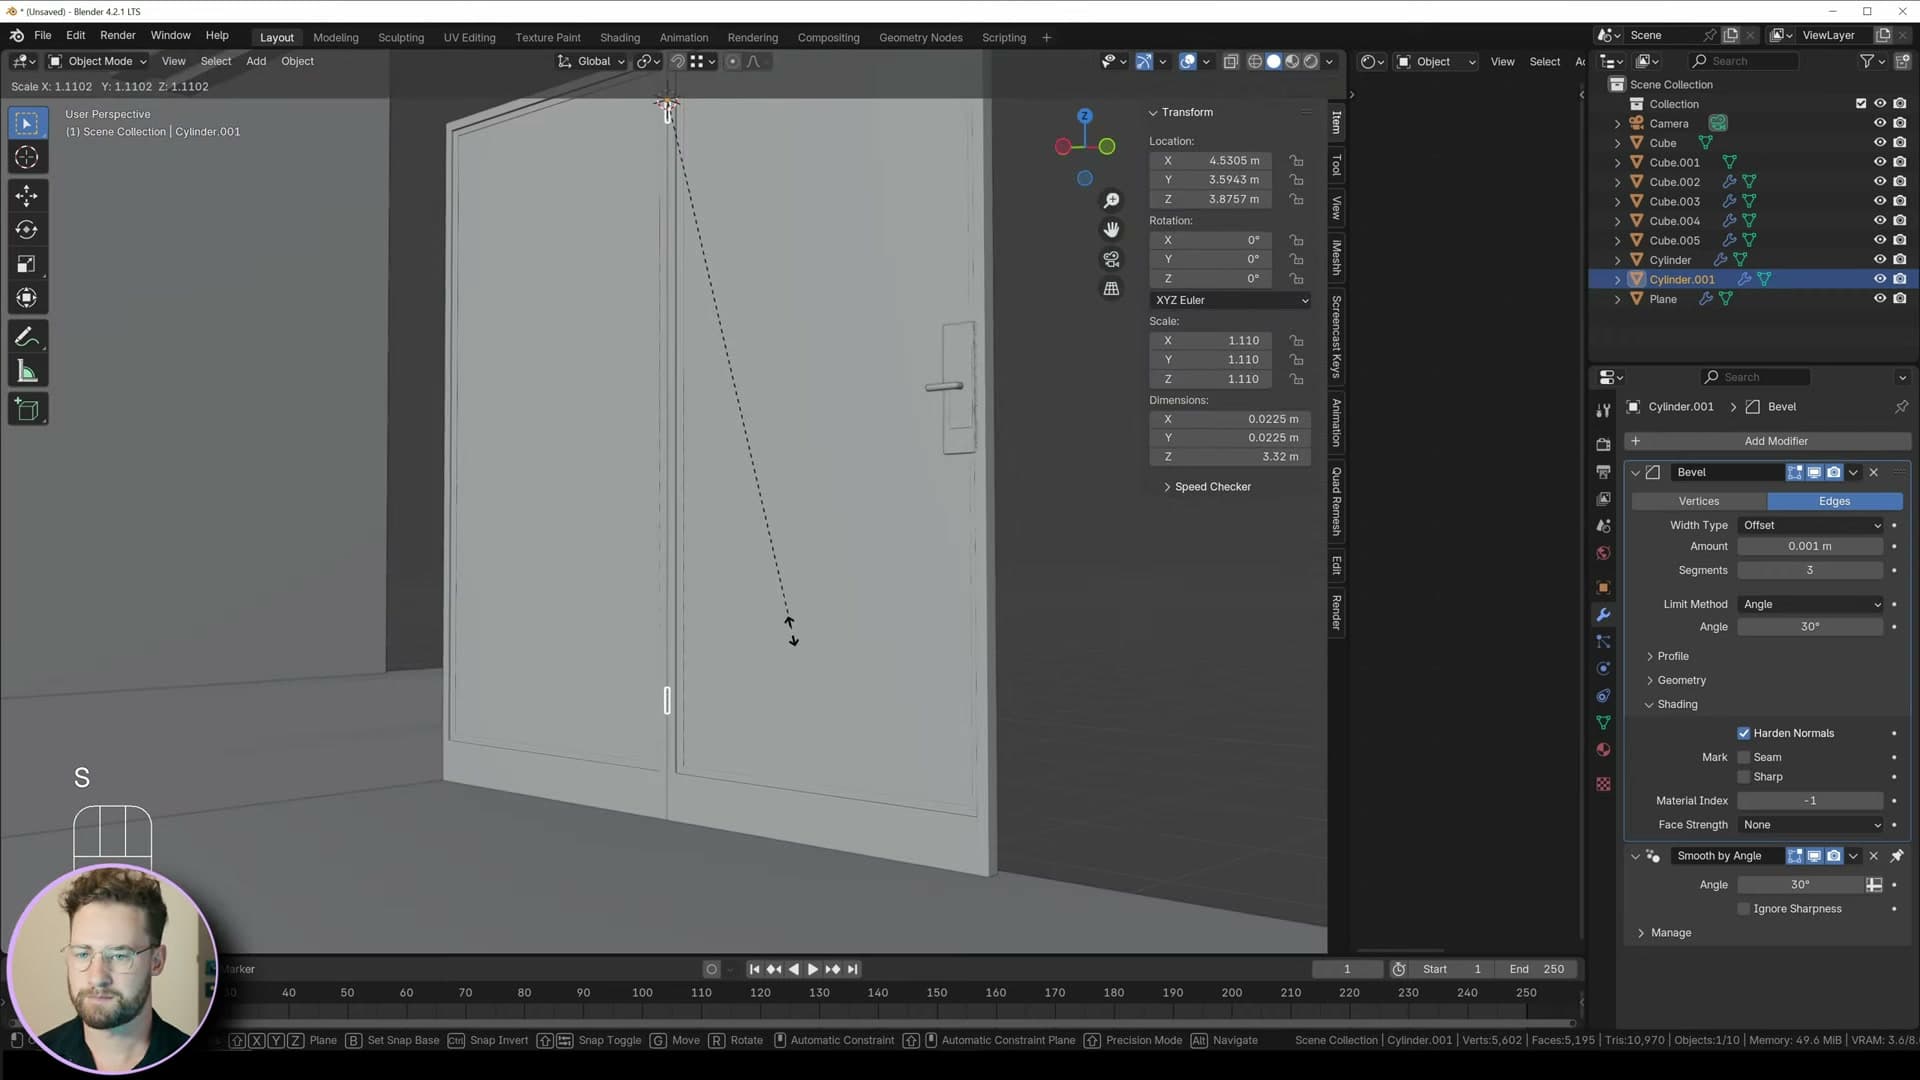Image resolution: width=1920 pixels, height=1080 pixels.
Task: Enable Ignore Sharpness checkbox
Action: pos(1744,909)
